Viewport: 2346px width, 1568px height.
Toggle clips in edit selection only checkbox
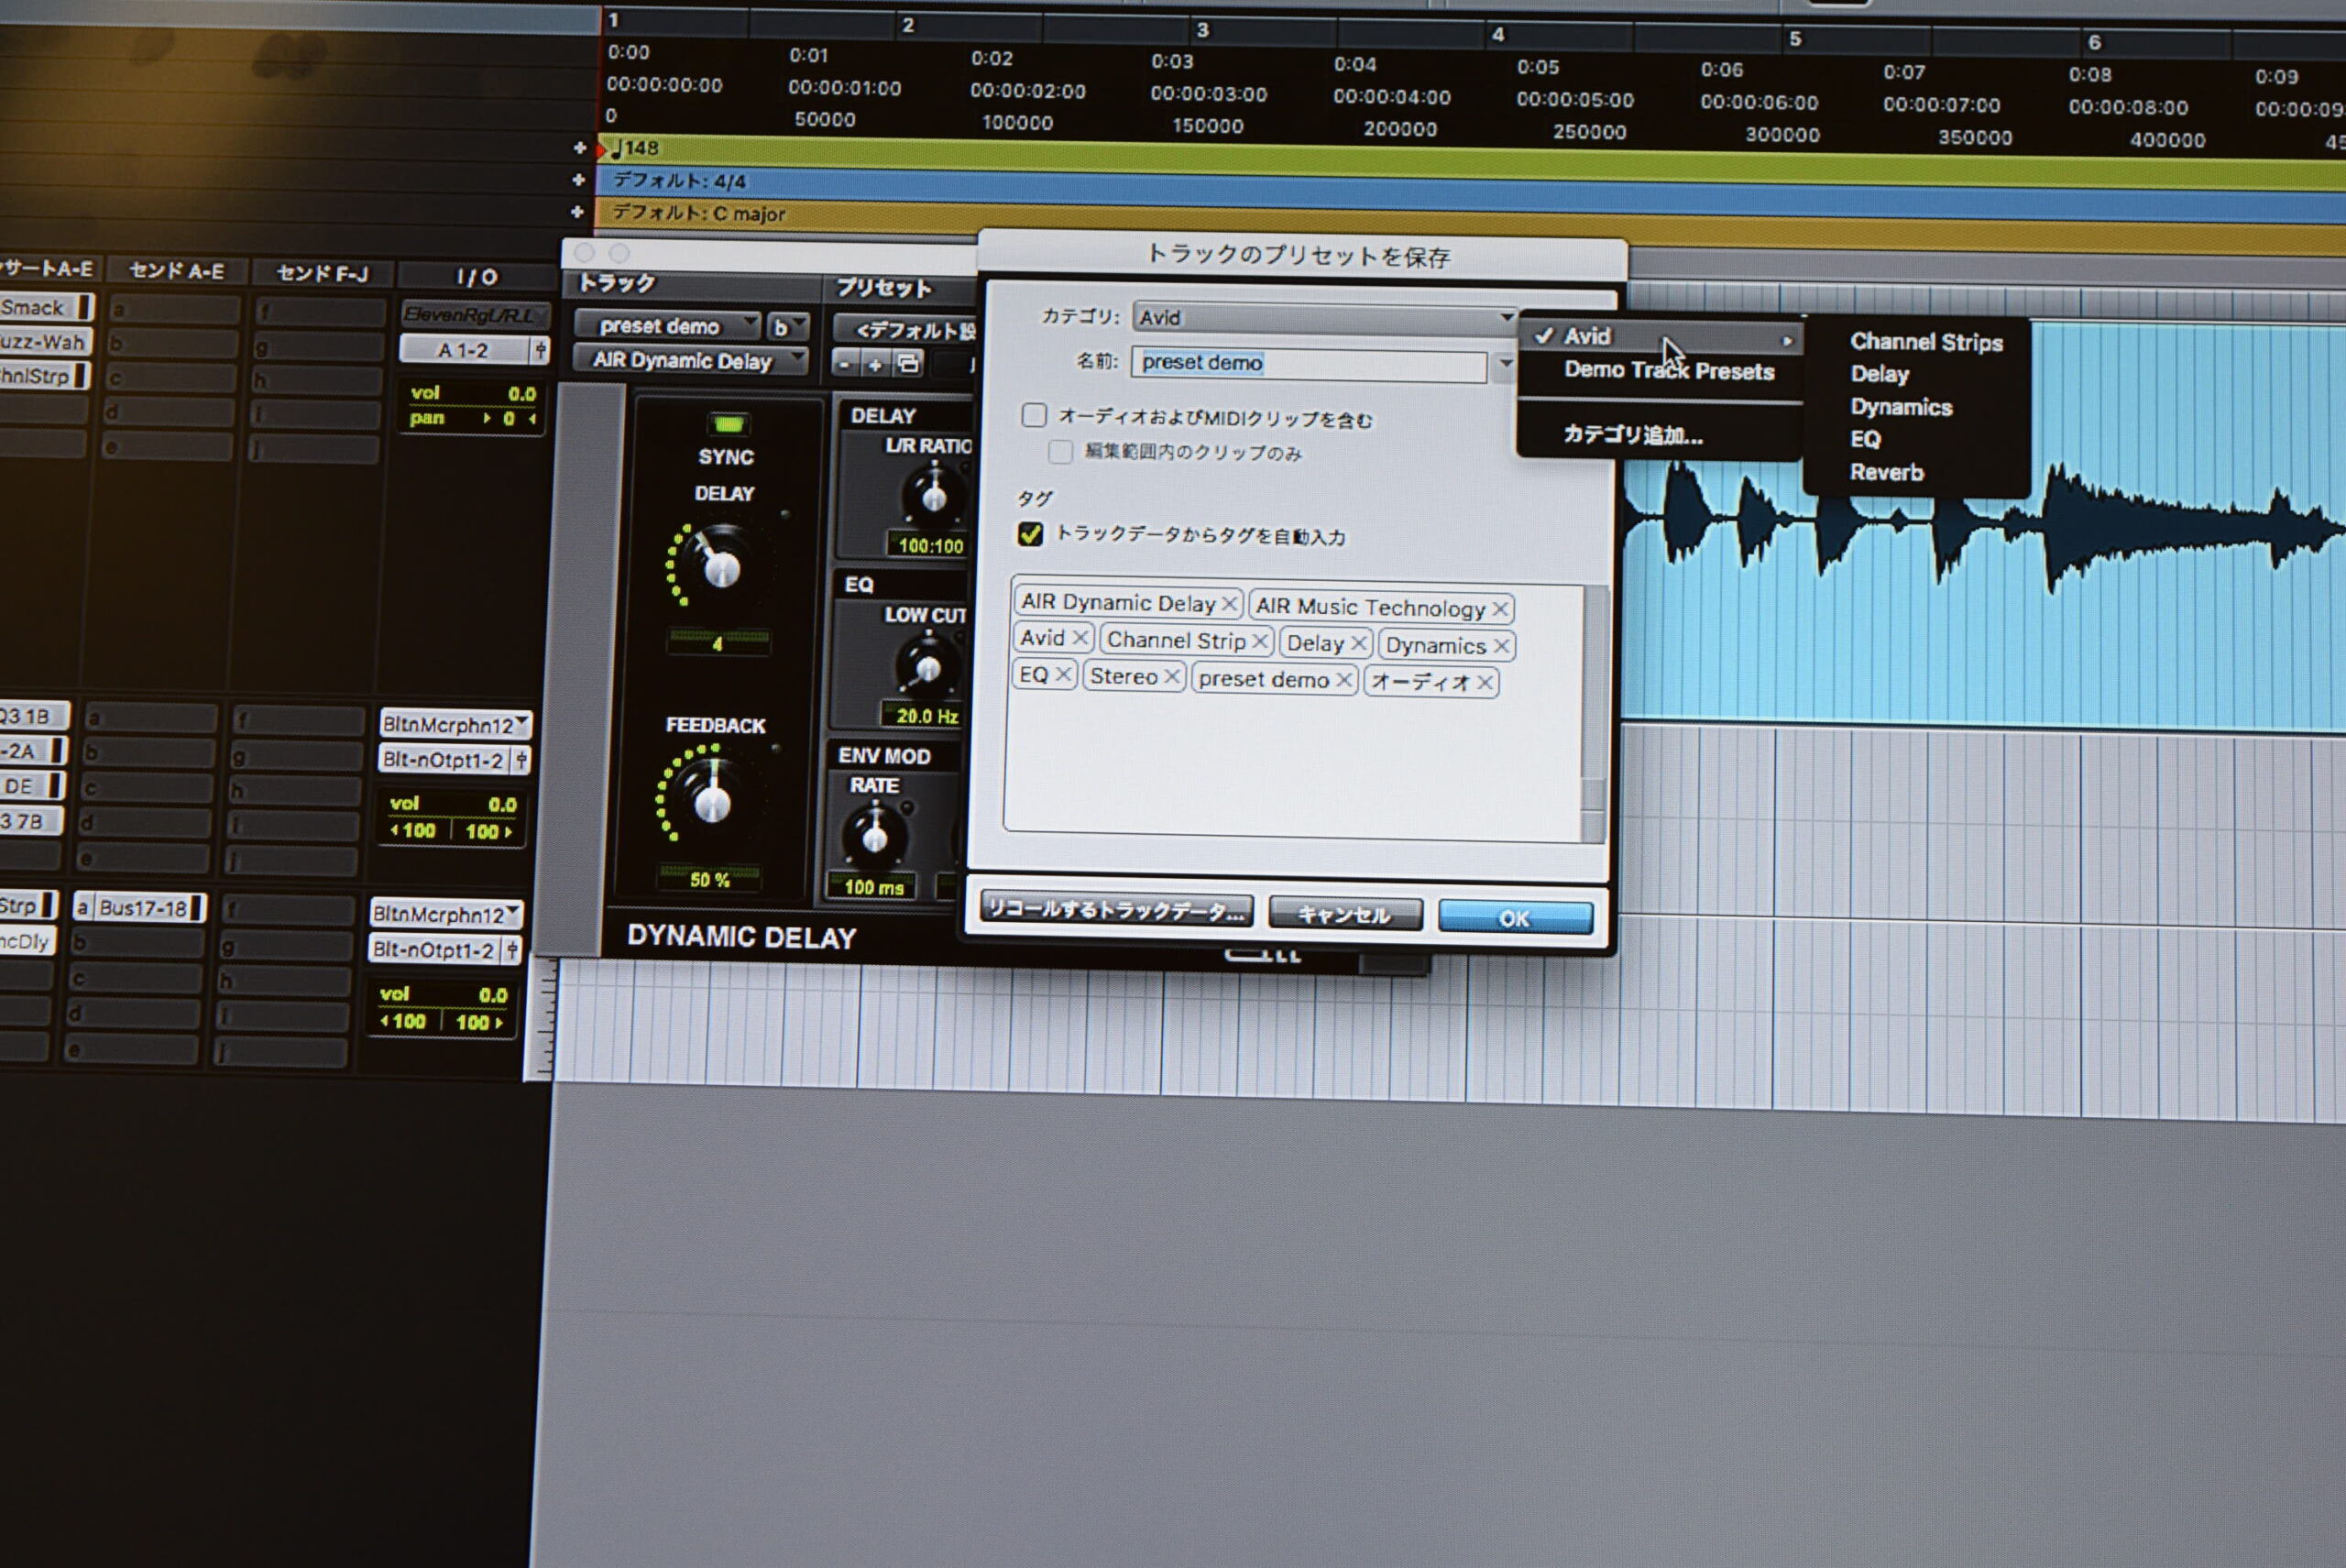[1059, 451]
